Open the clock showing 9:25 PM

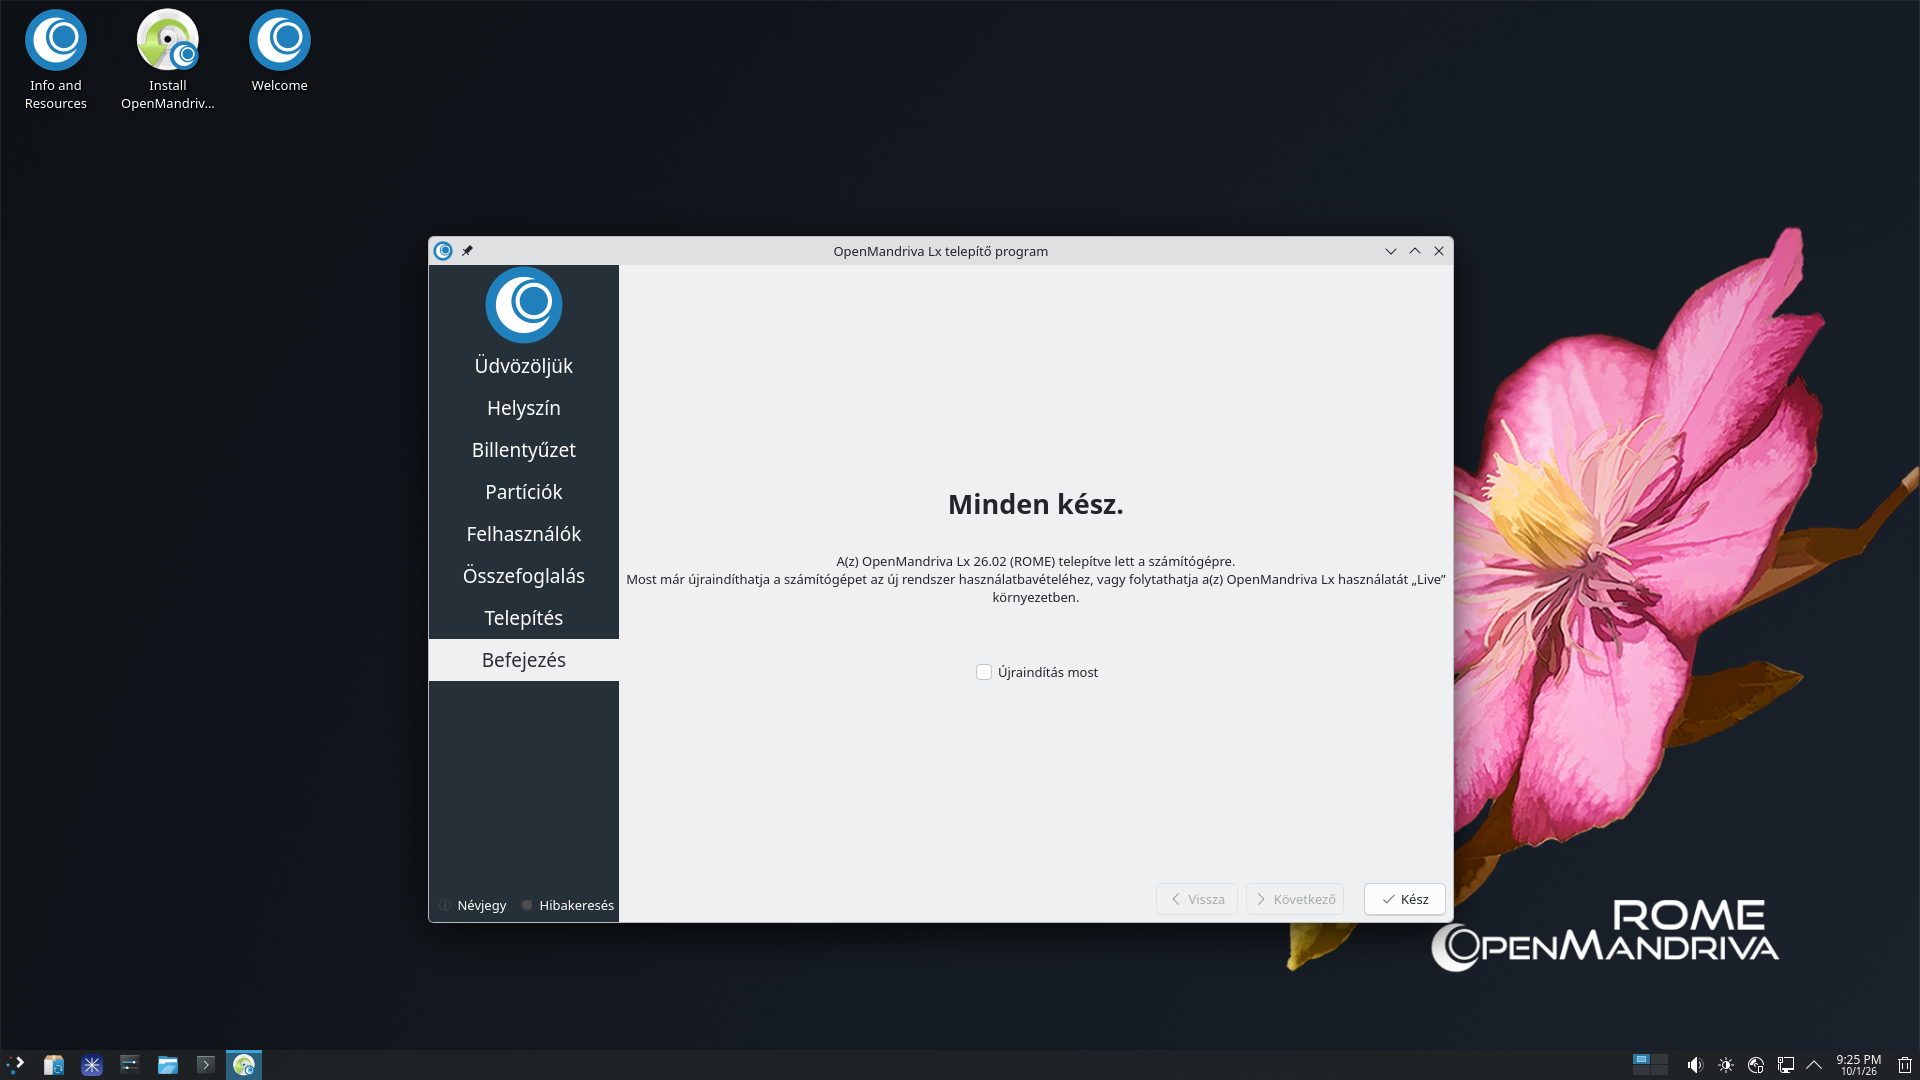coord(1859,1065)
